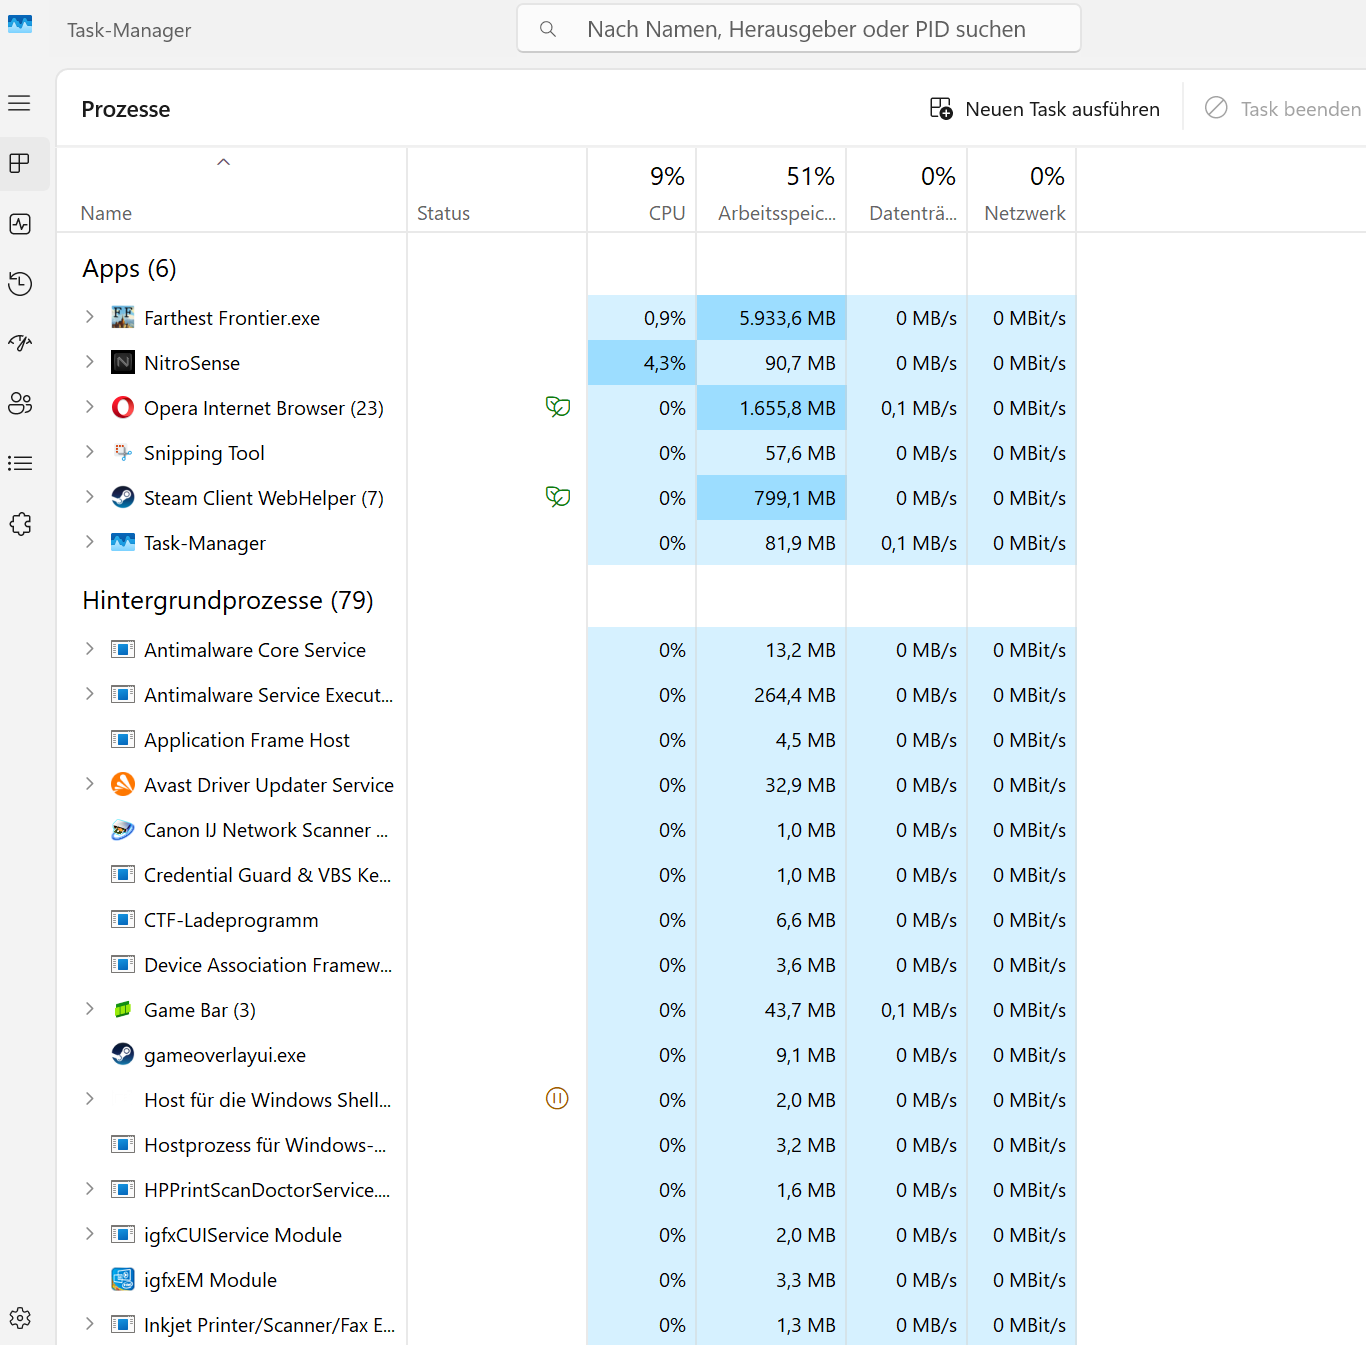
Task: Click the Game Bar icon
Action: tap(123, 1009)
